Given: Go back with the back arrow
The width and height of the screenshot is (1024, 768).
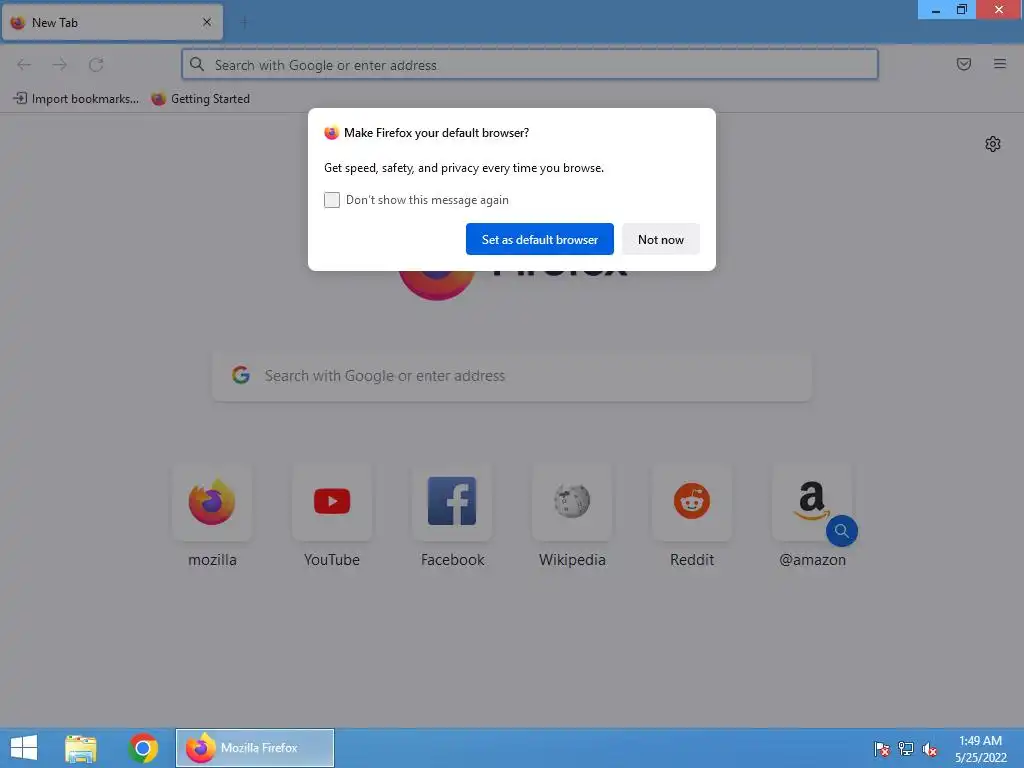Looking at the screenshot, I should [x=24, y=64].
